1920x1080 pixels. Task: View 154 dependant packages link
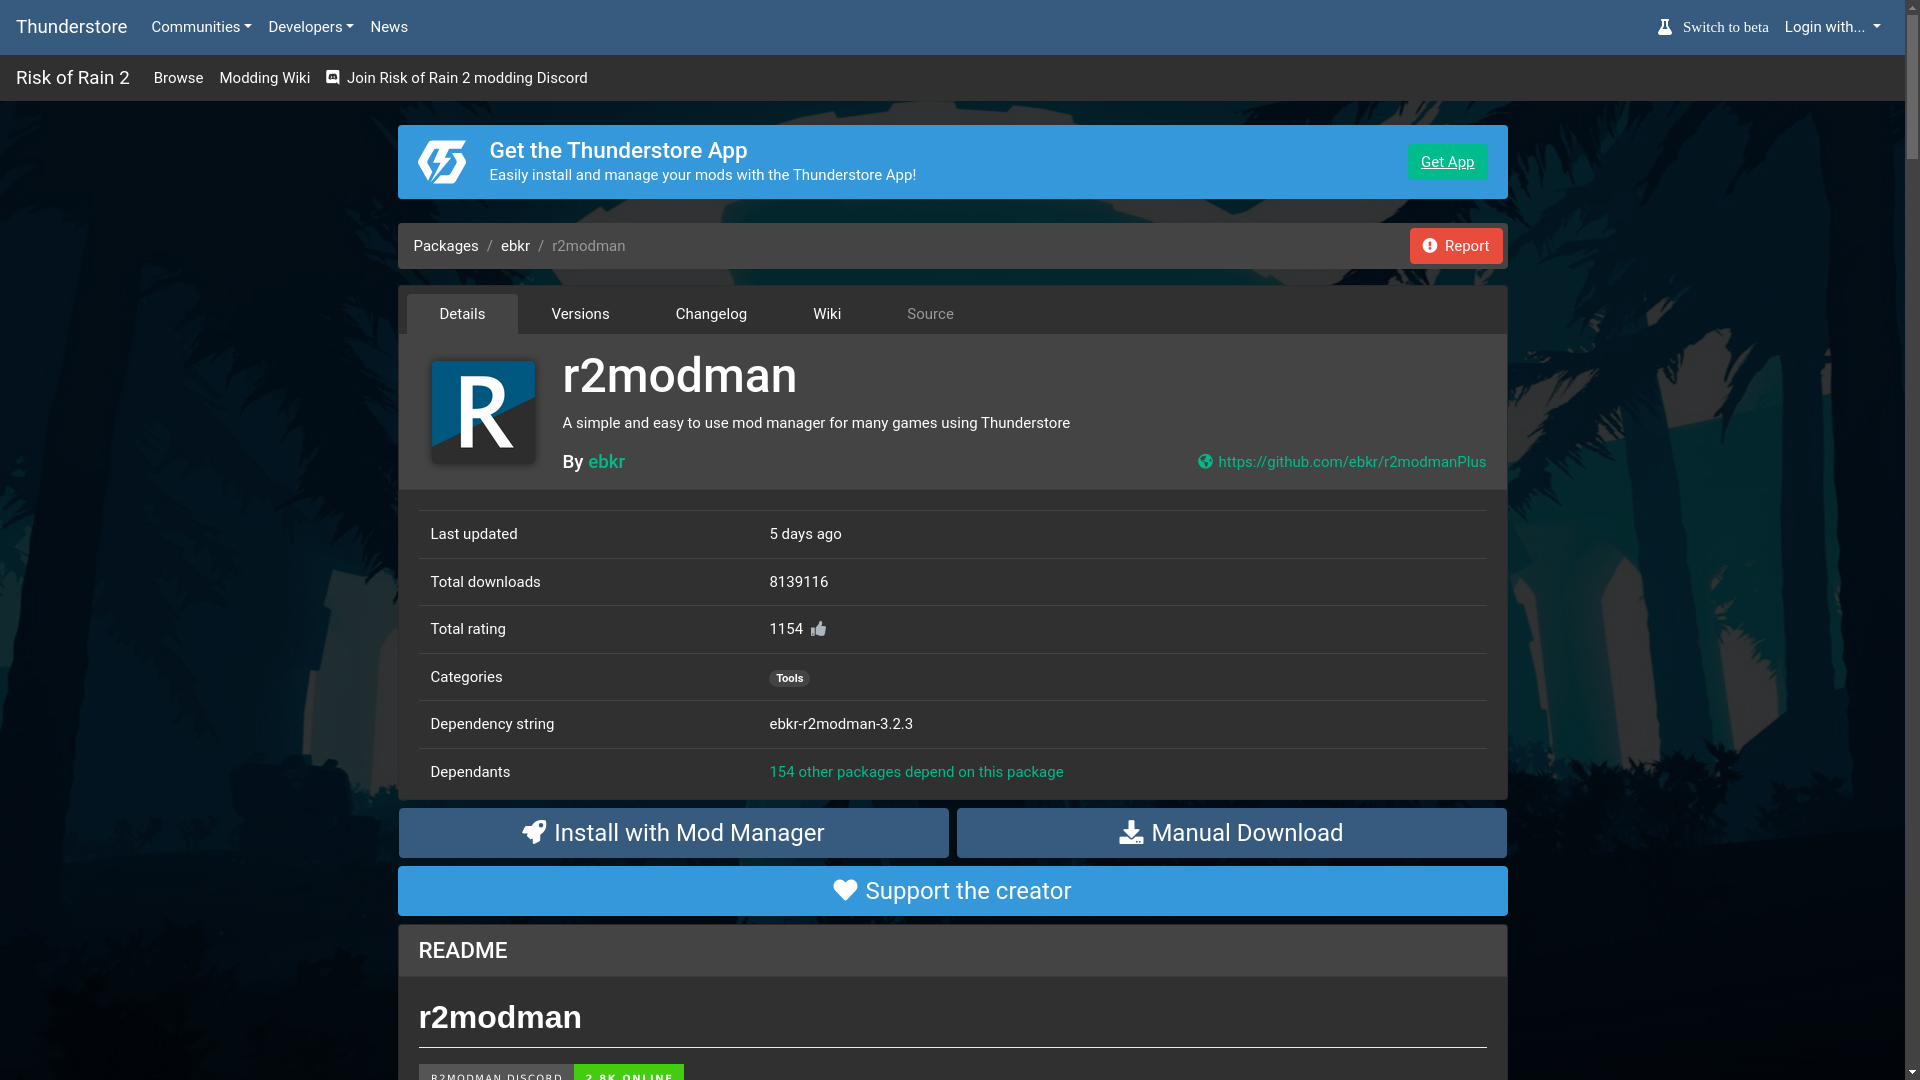click(916, 772)
